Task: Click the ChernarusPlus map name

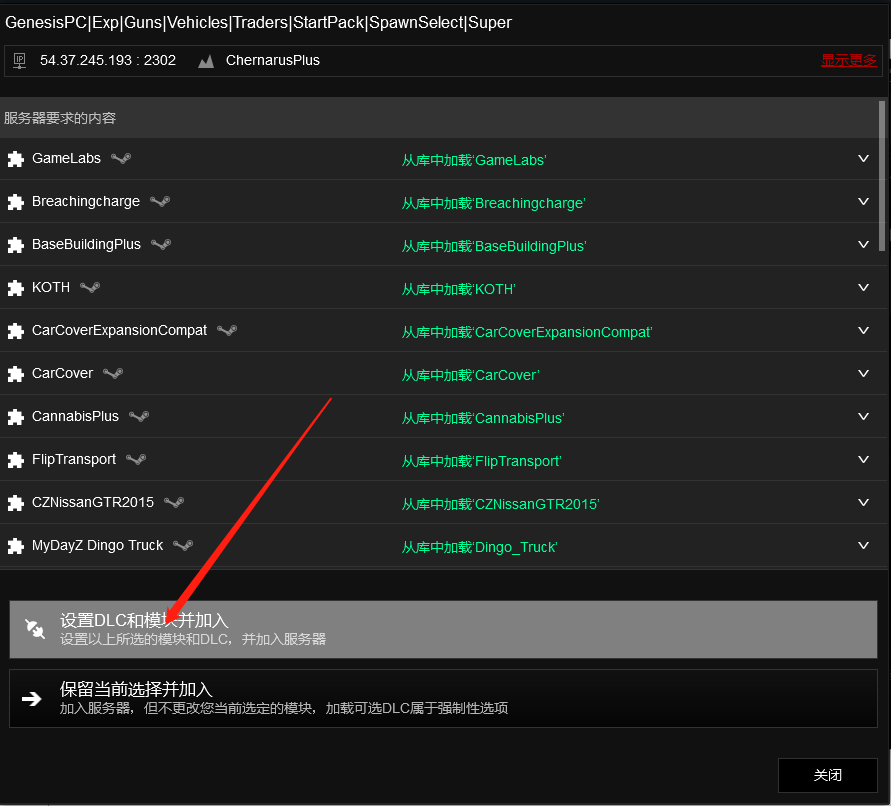Action: pos(273,60)
